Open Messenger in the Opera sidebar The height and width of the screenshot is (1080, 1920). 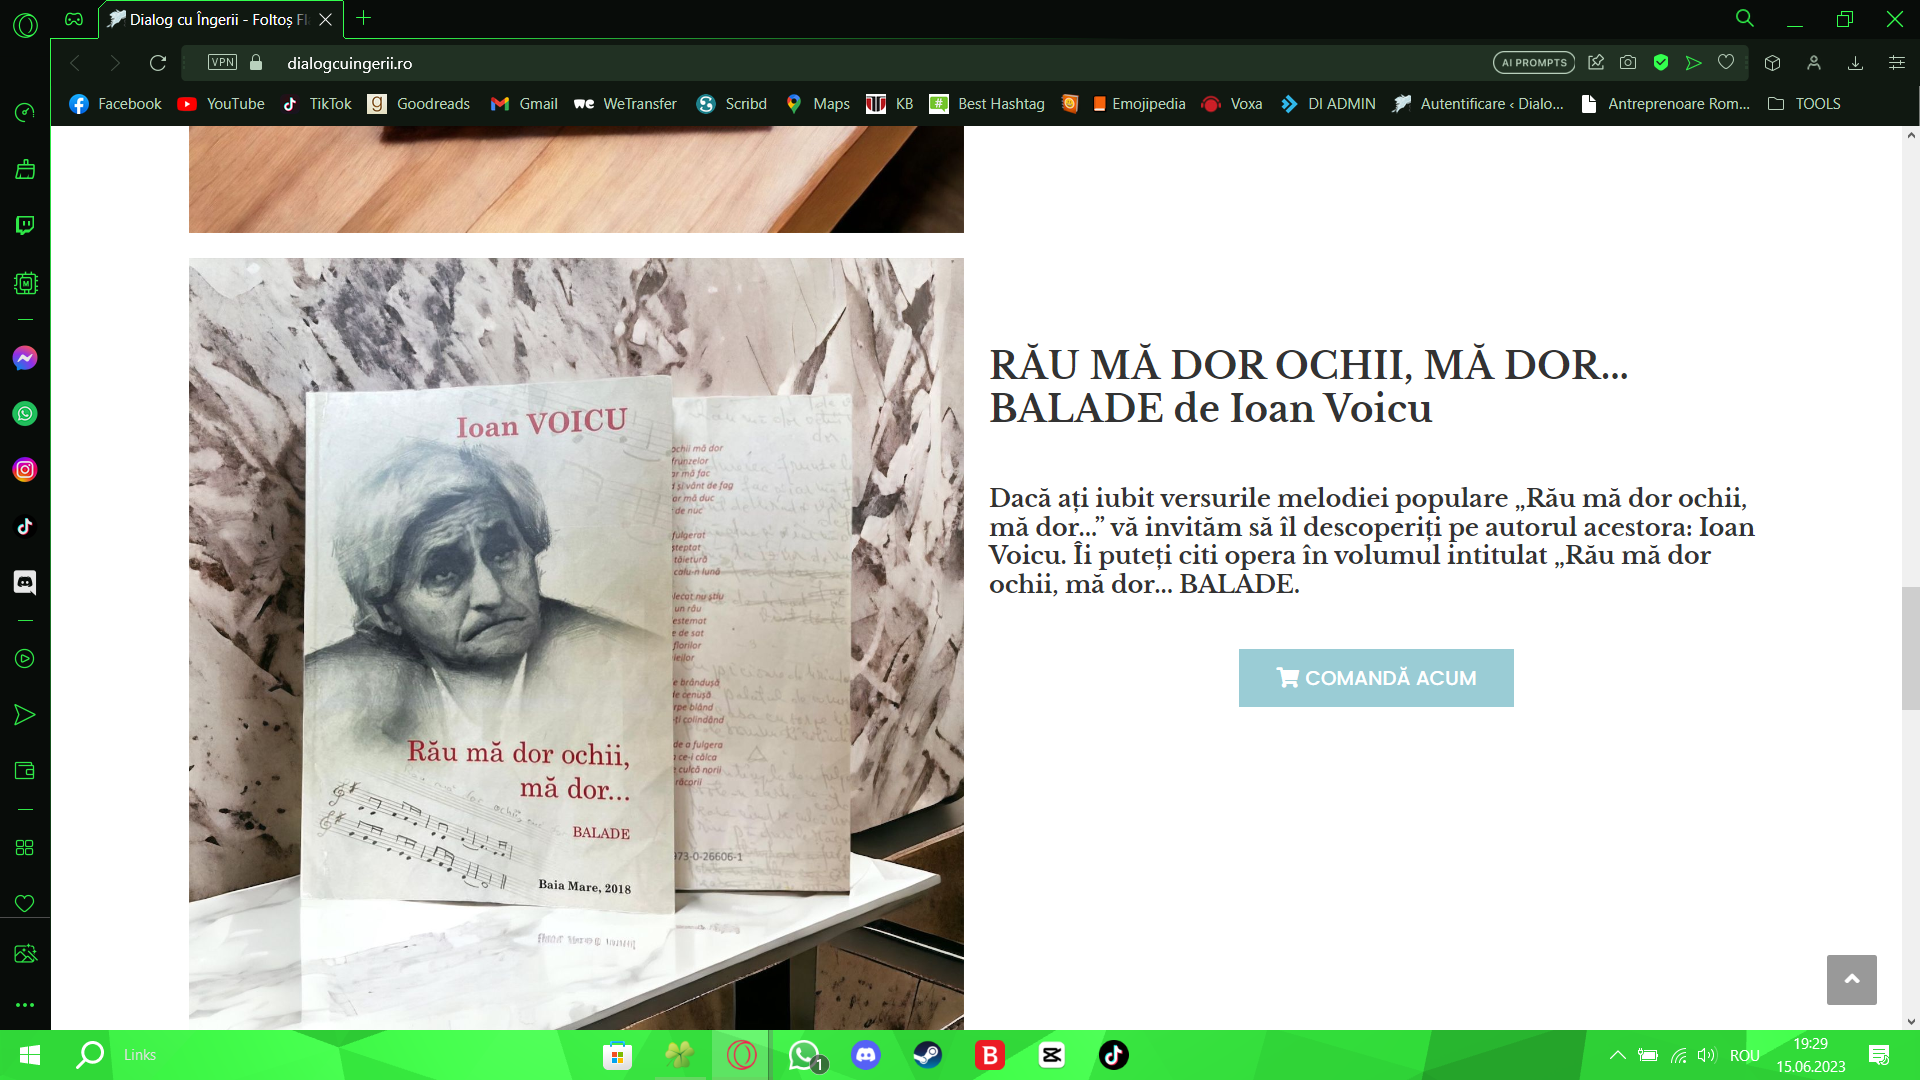coord(25,358)
